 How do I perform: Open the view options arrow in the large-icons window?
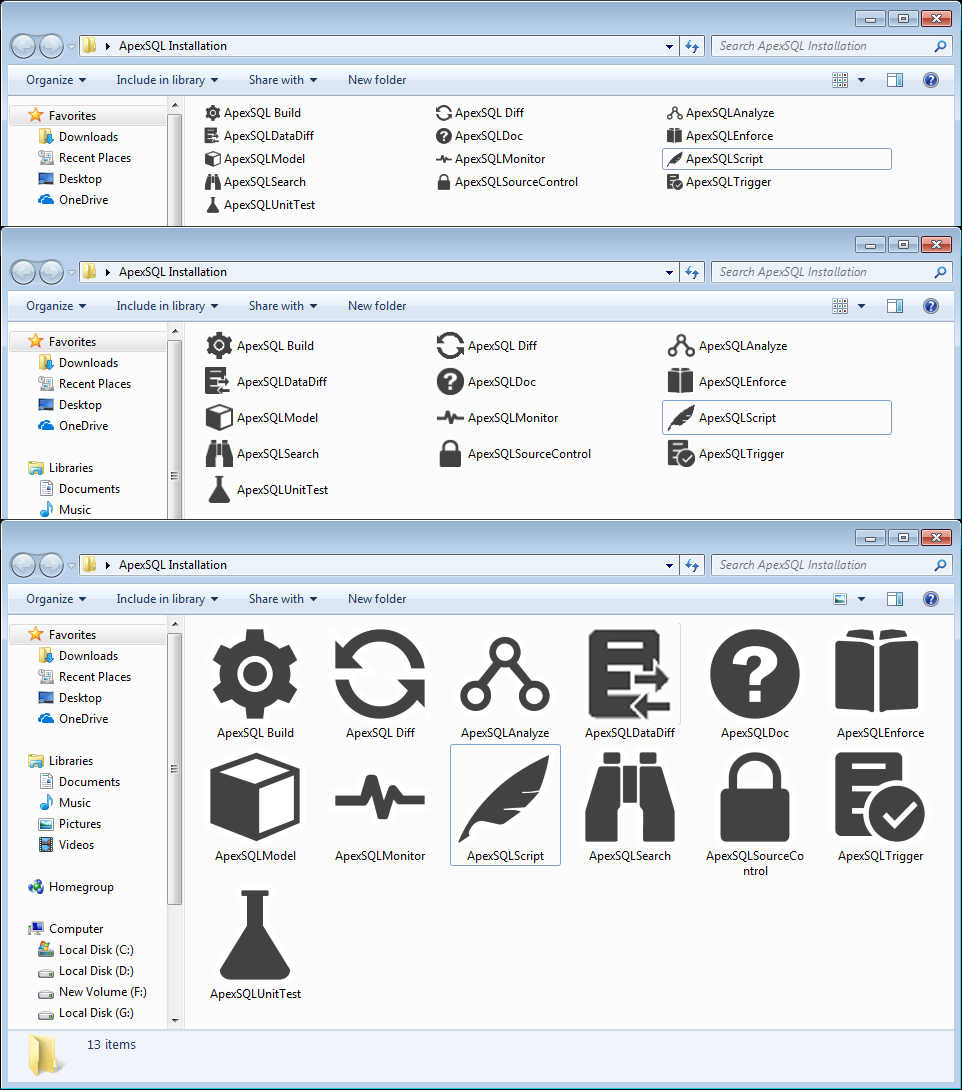click(x=861, y=599)
